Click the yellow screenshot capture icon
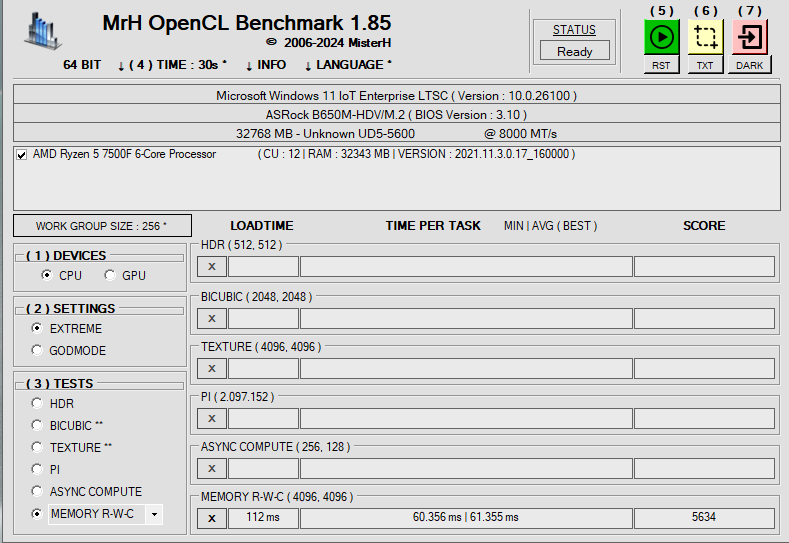Viewport: 789px width, 543px height. 705,37
